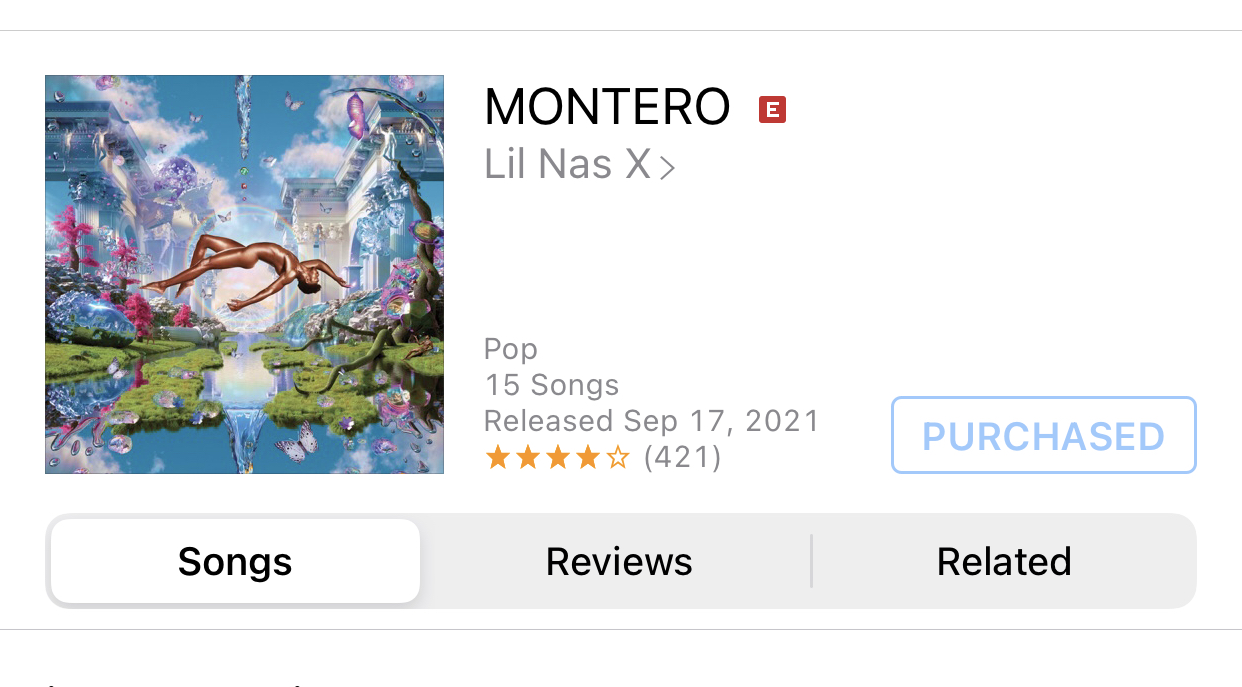1242x687 pixels.
Task: Select the MONTERO album title
Action: [x=607, y=107]
